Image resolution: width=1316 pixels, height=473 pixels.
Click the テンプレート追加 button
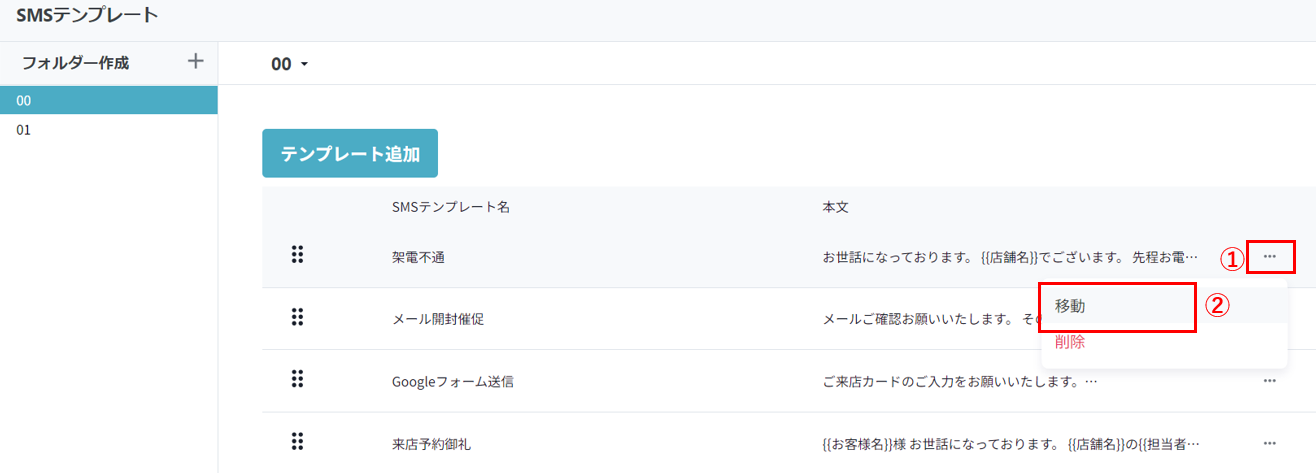coord(350,154)
